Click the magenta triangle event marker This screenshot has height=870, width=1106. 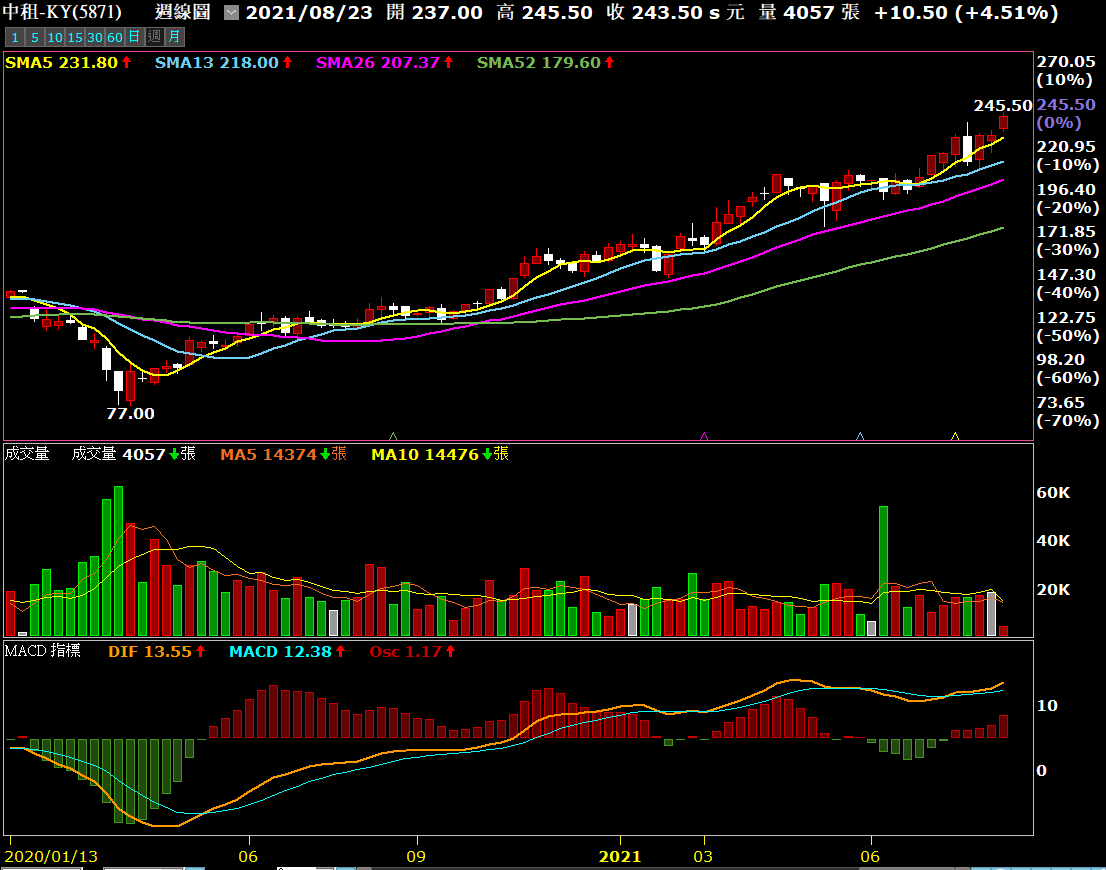click(x=705, y=436)
